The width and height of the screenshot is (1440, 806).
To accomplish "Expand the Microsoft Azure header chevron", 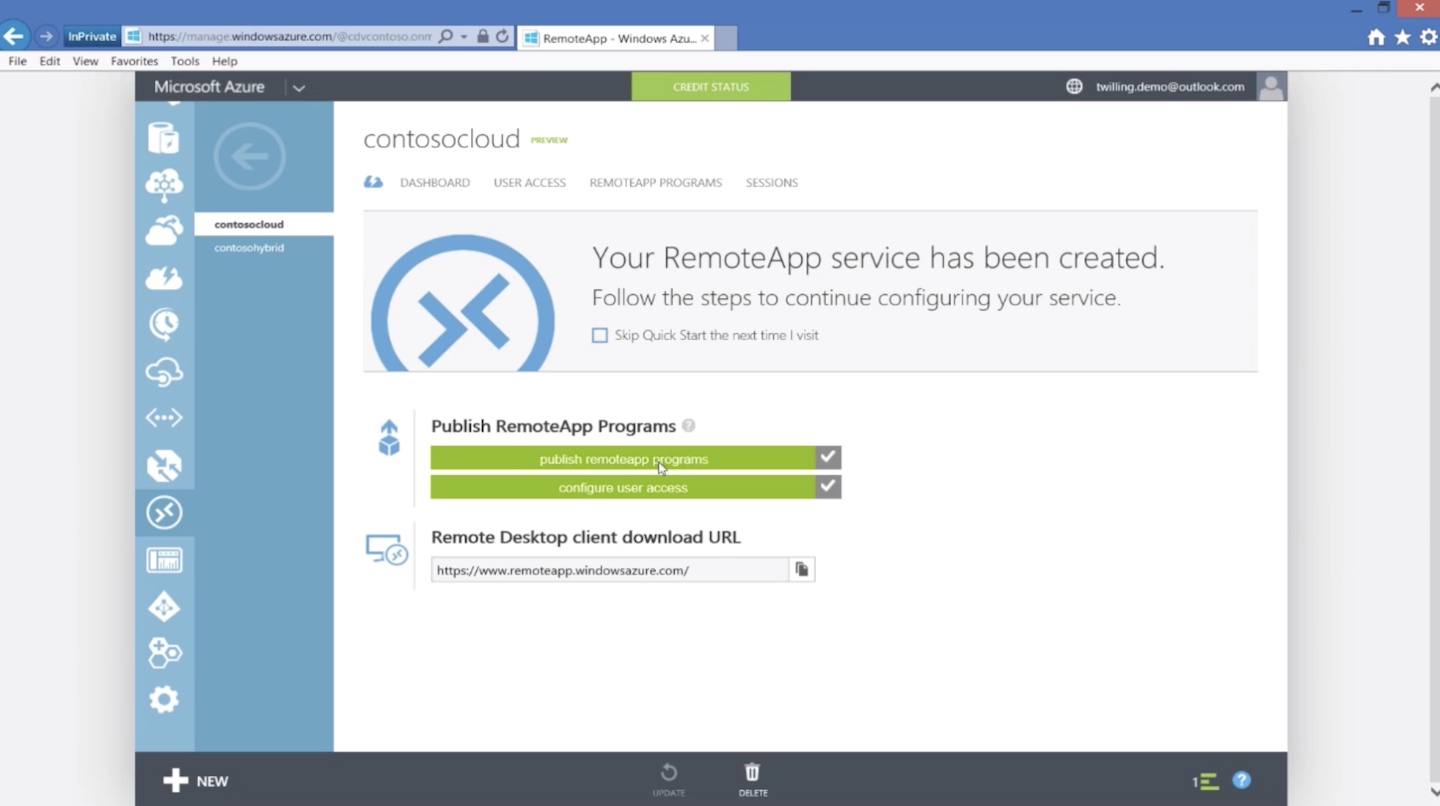I will coord(298,87).
